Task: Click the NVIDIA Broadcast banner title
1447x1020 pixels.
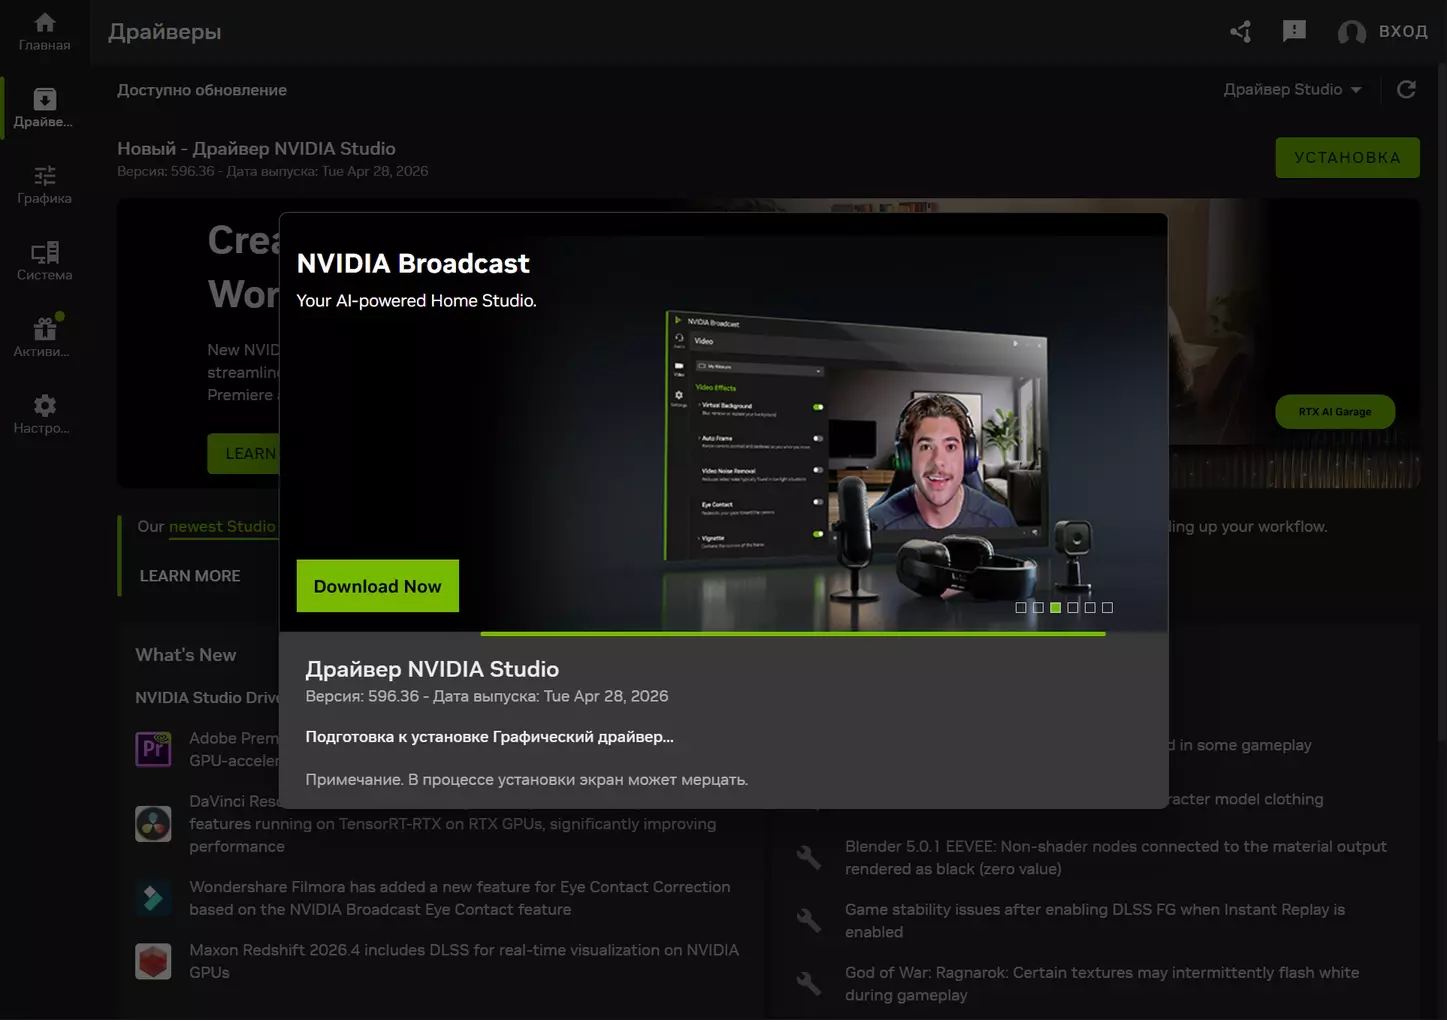Action: 413,263
